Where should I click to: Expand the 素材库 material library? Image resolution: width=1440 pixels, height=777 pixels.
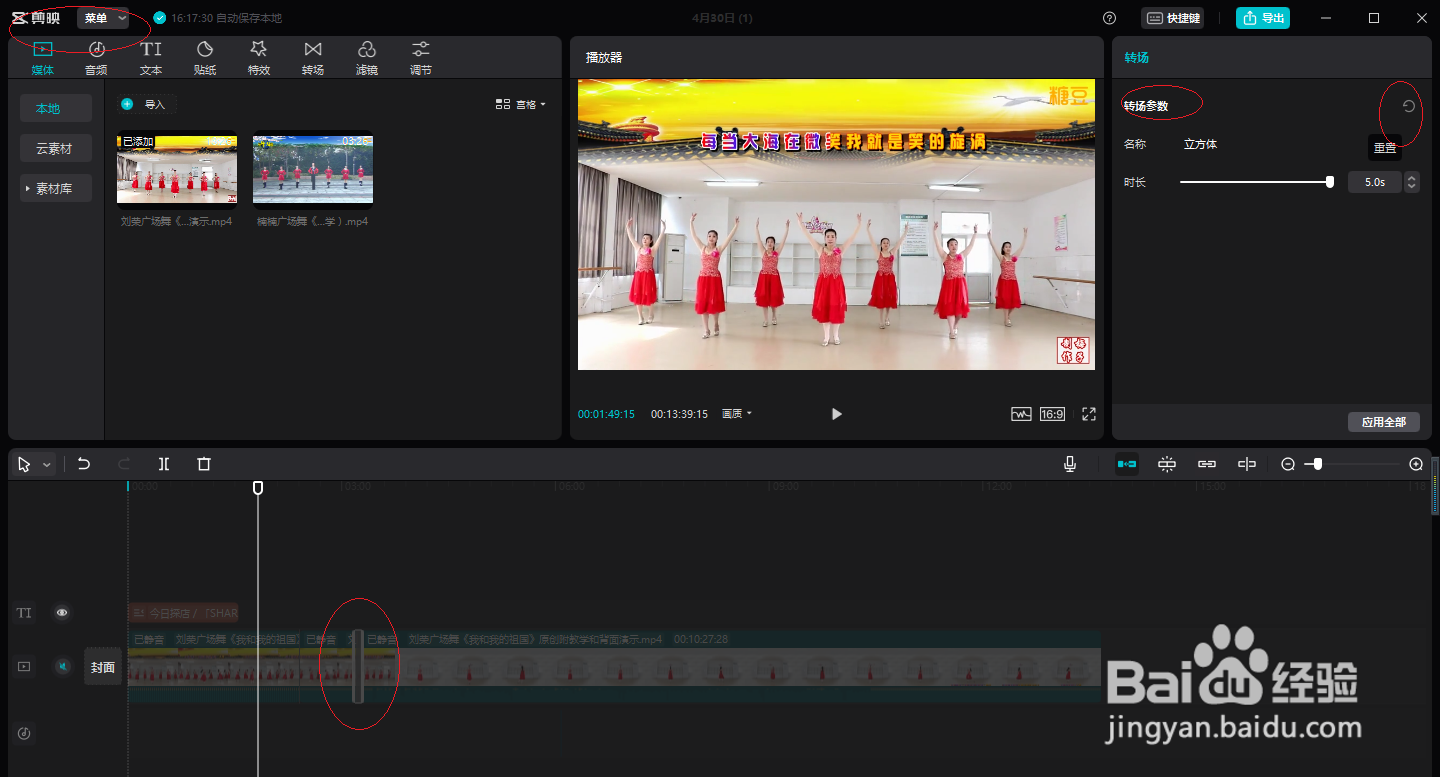[x=56, y=188]
